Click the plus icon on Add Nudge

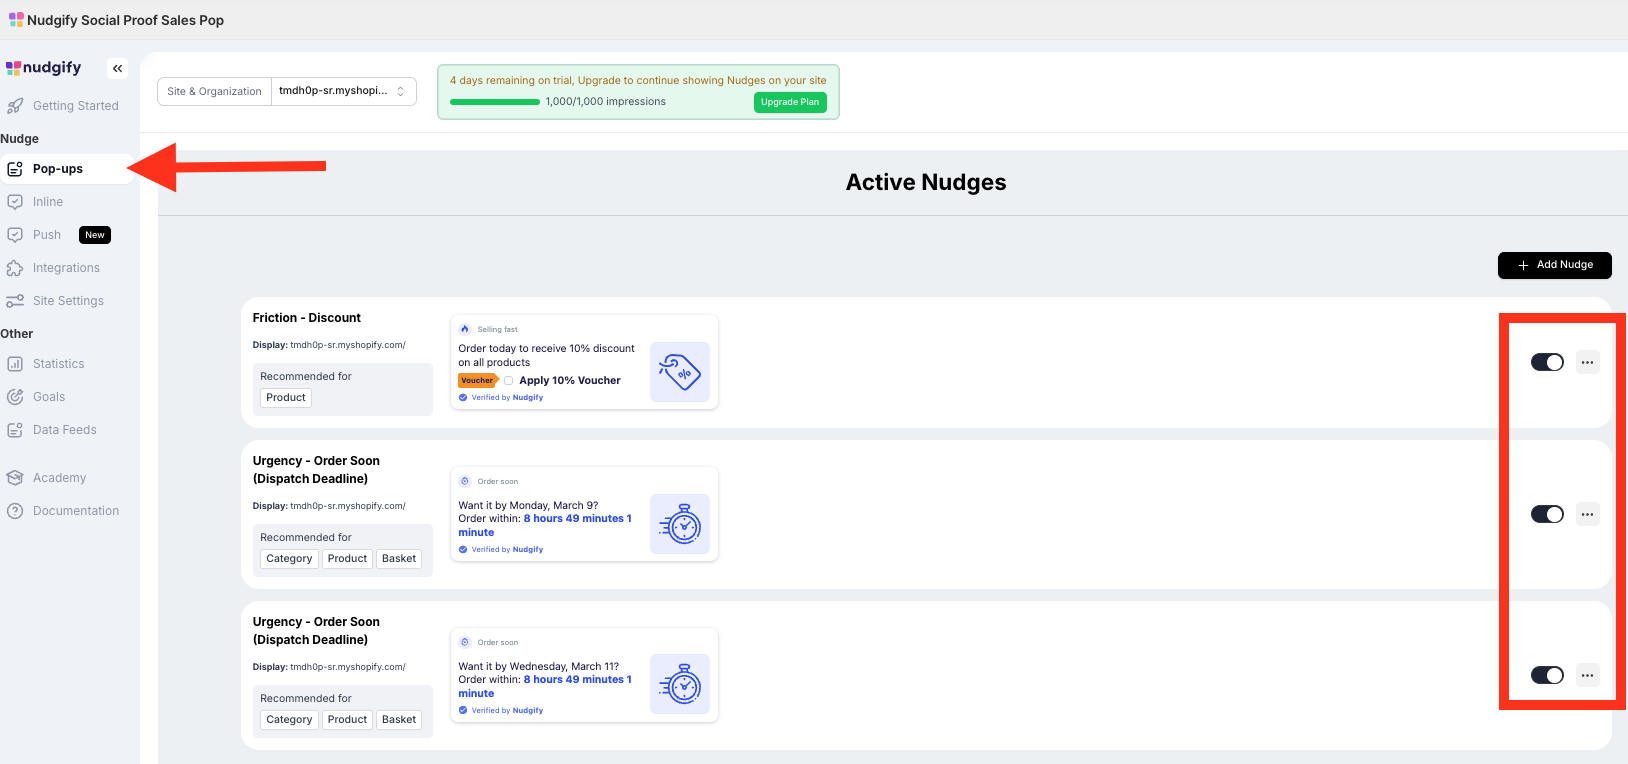1523,265
